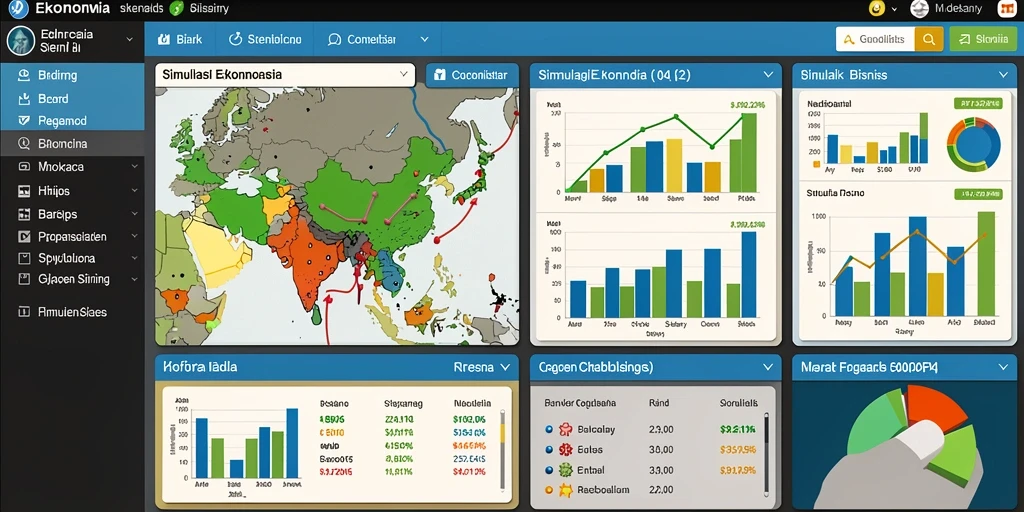This screenshot has width=1024, height=512.
Task: Click the user avatar icon next to M.delsany
Action: (x=920, y=9)
